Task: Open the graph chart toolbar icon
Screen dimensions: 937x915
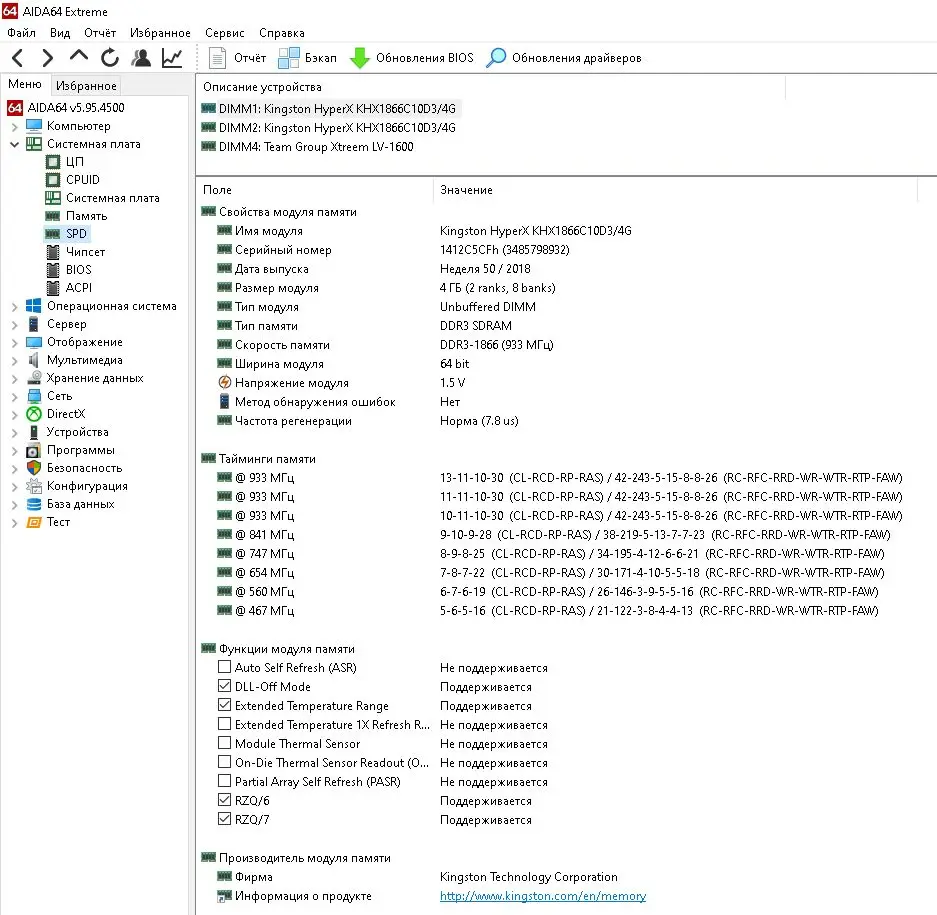Action: (x=172, y=58)
